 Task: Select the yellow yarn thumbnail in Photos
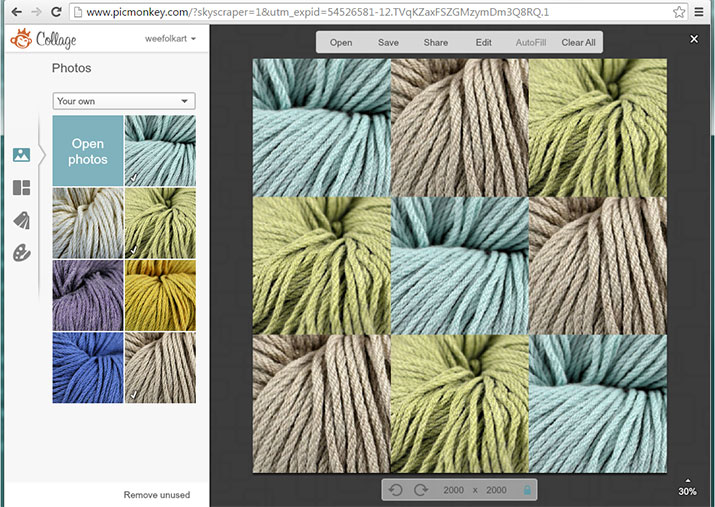click(x=161, y=295)
